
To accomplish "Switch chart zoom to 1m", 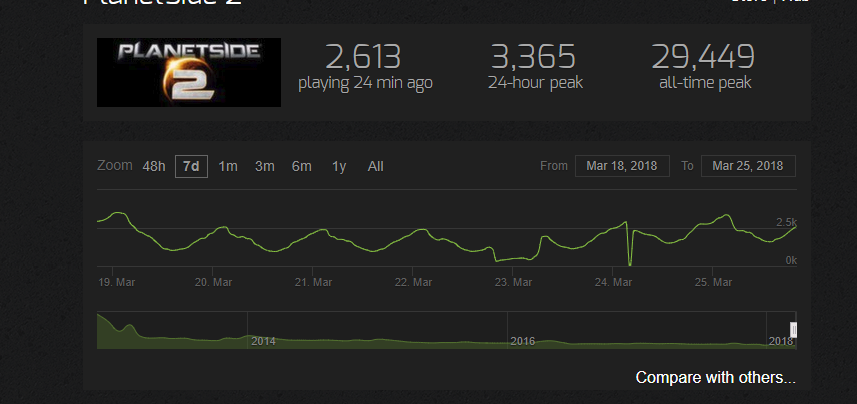I will [x=228, y=166].
